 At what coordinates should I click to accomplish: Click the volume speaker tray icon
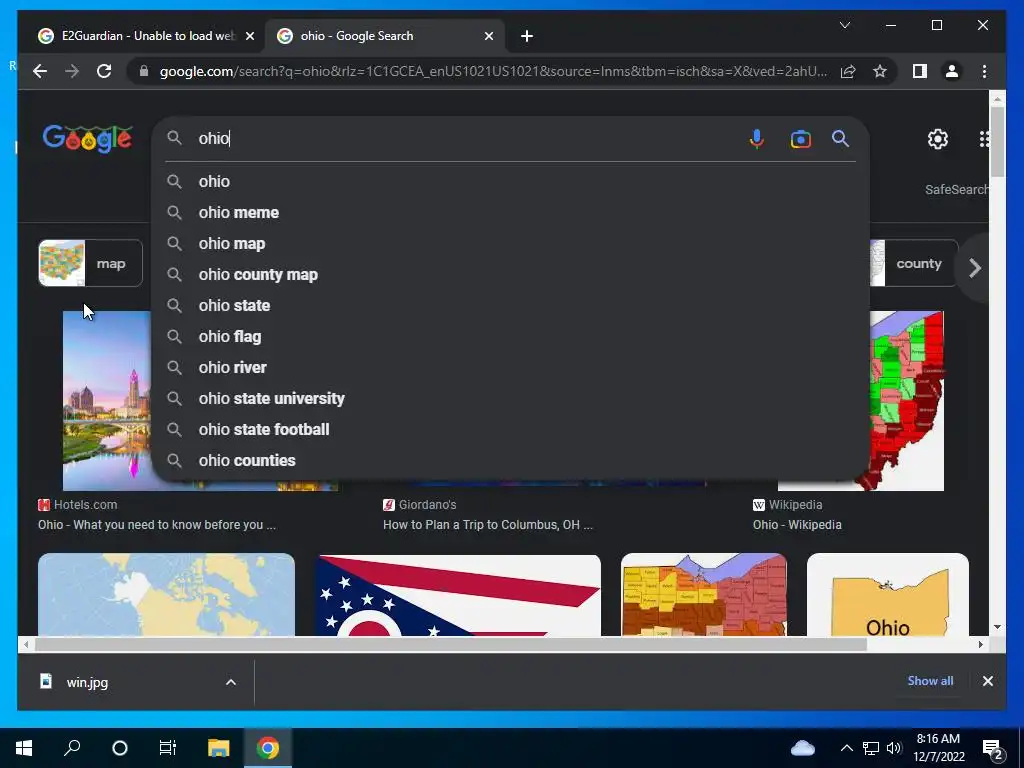[x=894, y=748]
